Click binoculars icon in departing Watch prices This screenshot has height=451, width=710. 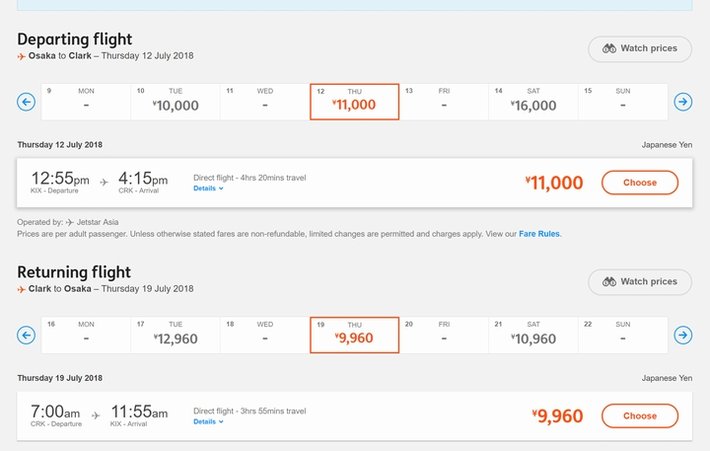click(609, 48)
